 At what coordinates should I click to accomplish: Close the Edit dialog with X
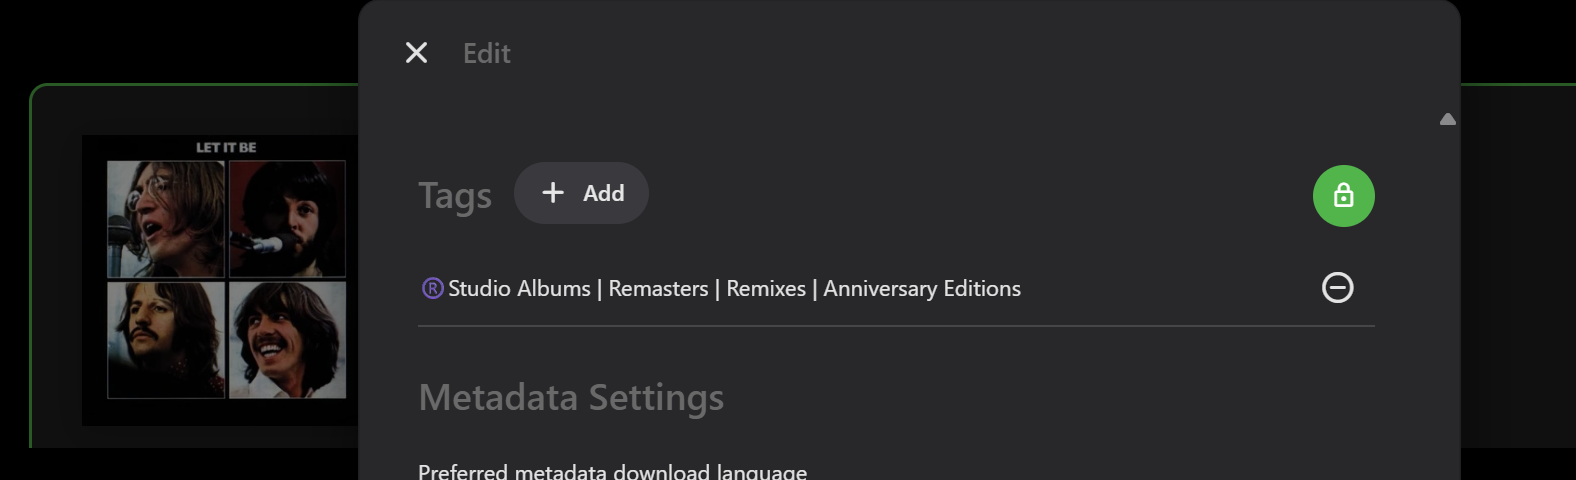pos(416,53)
